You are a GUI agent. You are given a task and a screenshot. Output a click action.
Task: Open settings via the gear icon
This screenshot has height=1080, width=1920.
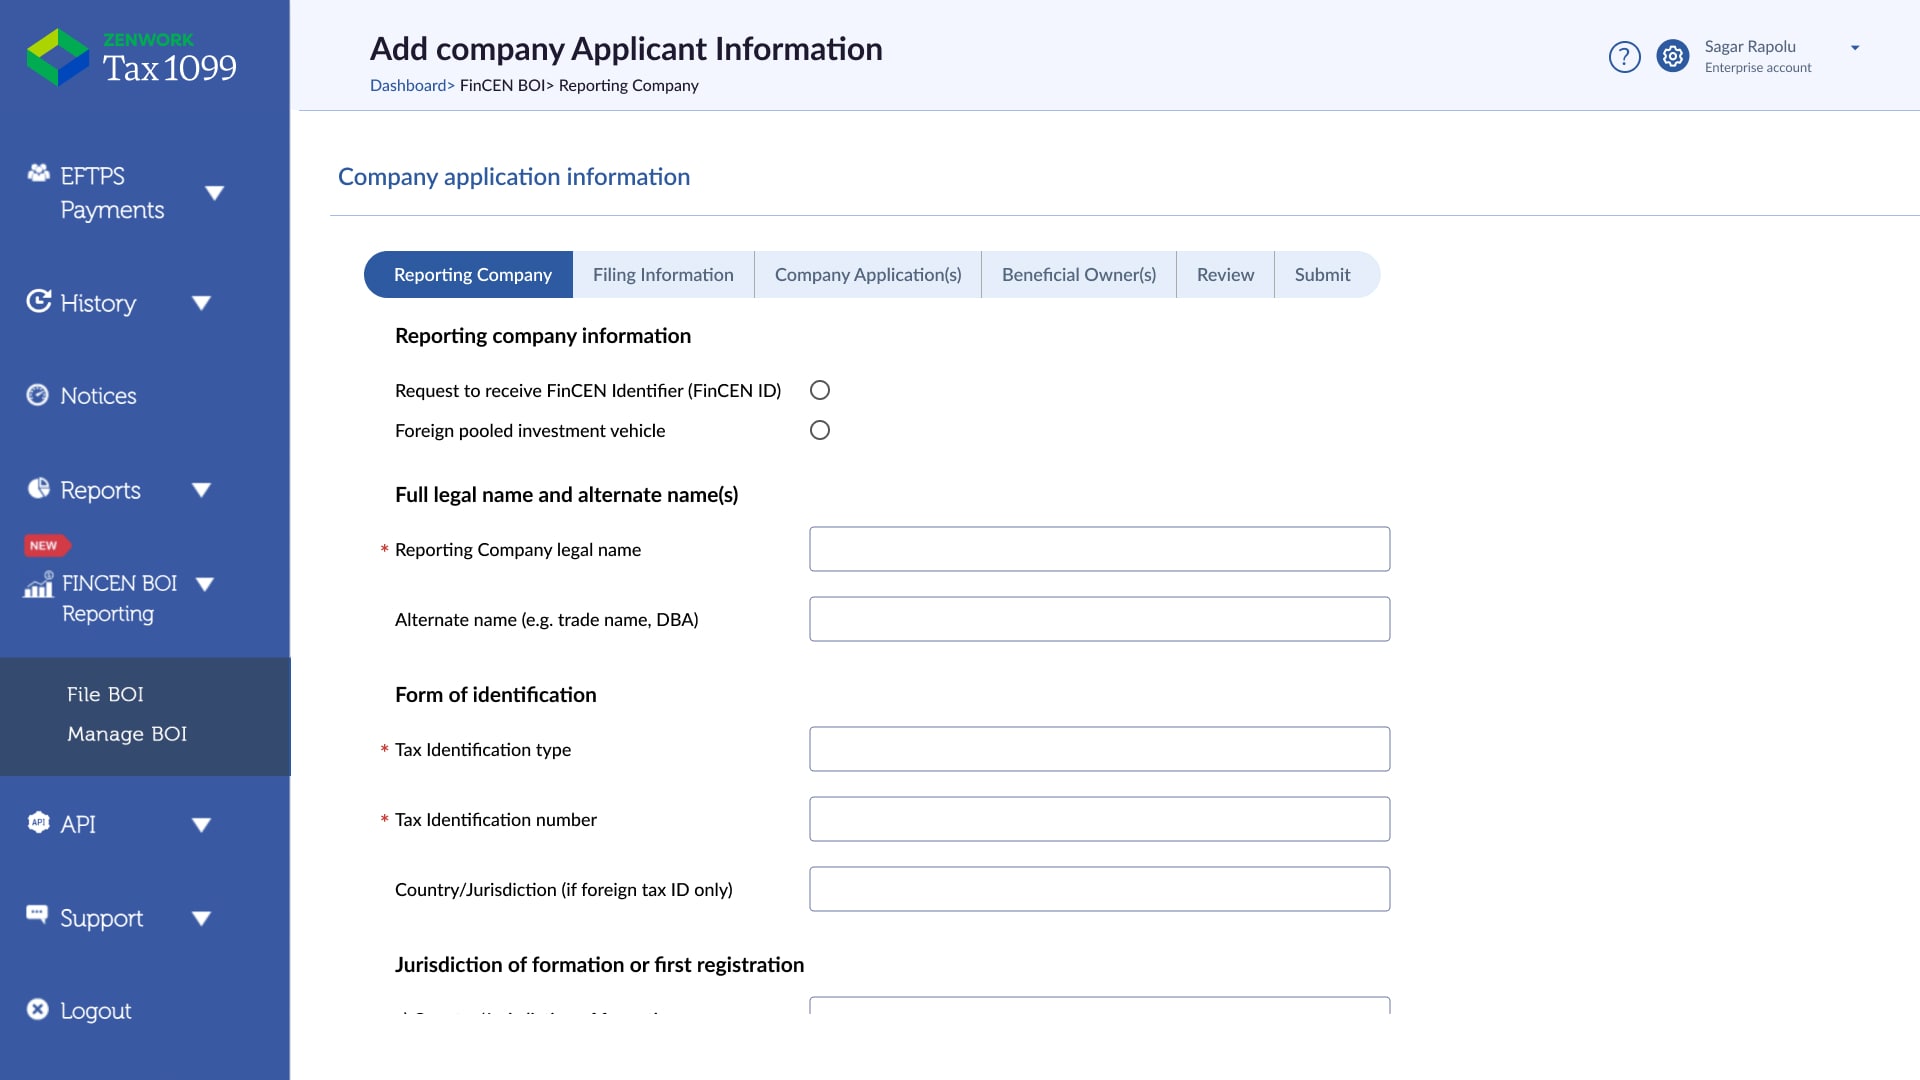tap(1672, 56)
